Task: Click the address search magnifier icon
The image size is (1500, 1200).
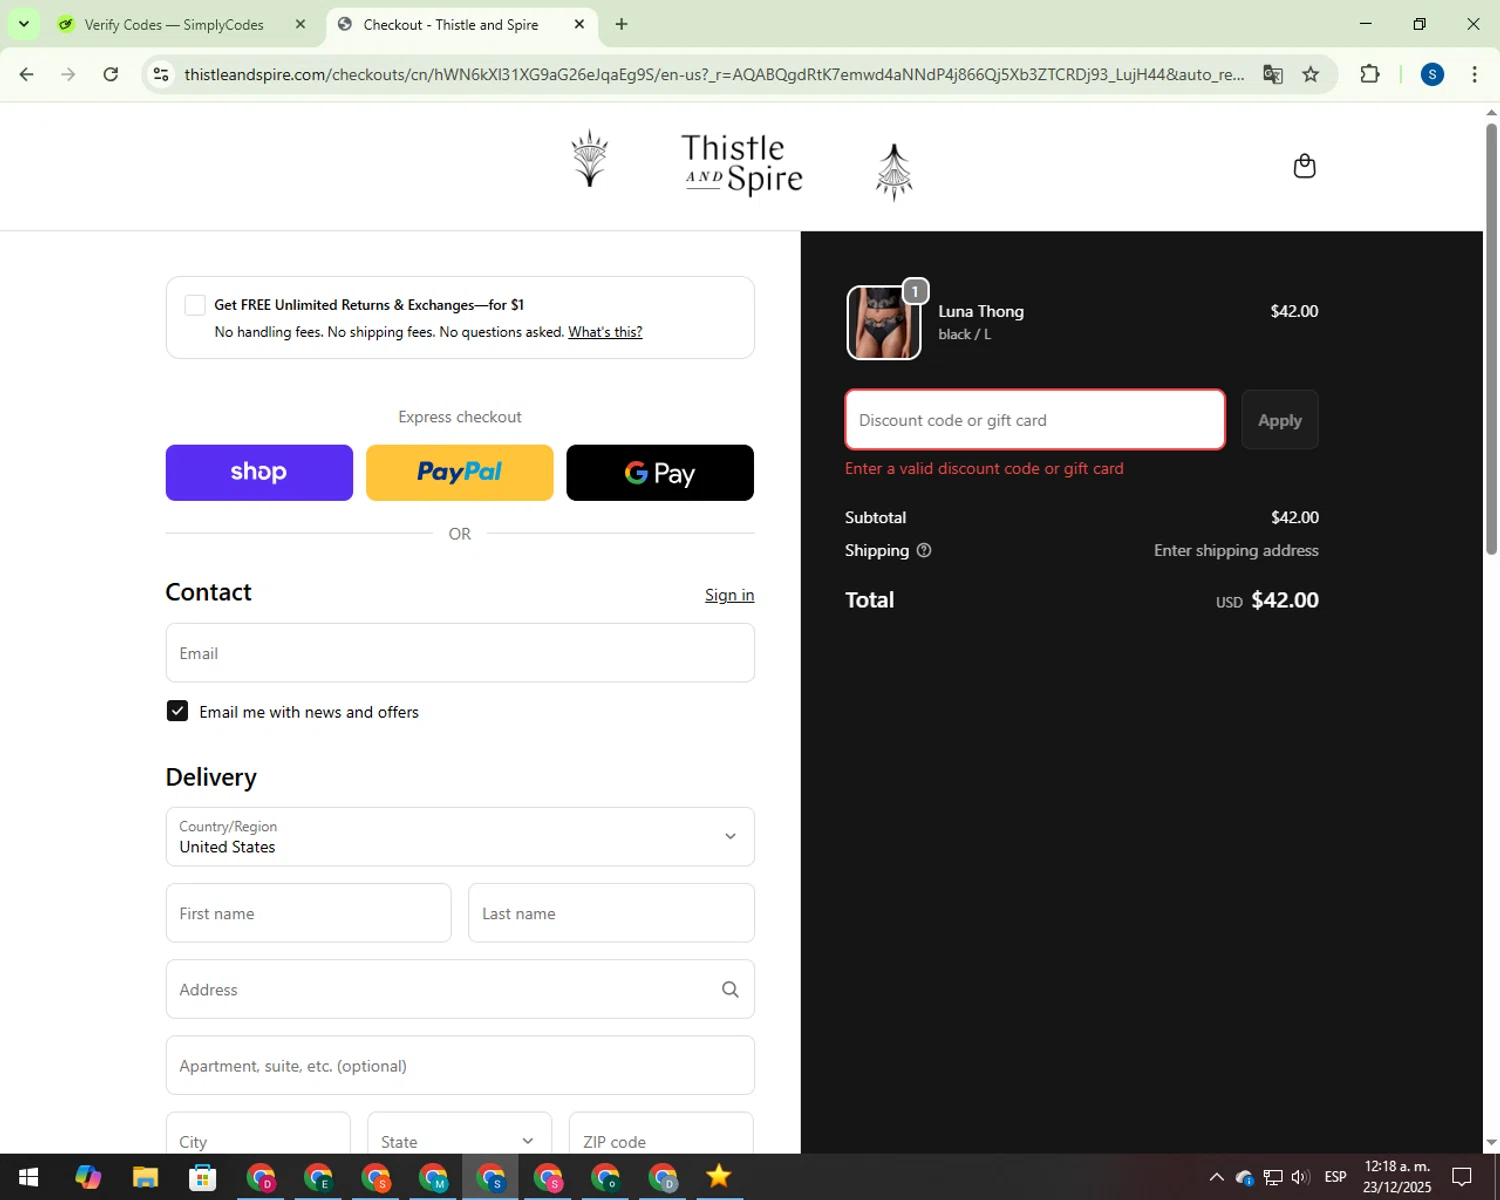Action: [x=730, y=989]
